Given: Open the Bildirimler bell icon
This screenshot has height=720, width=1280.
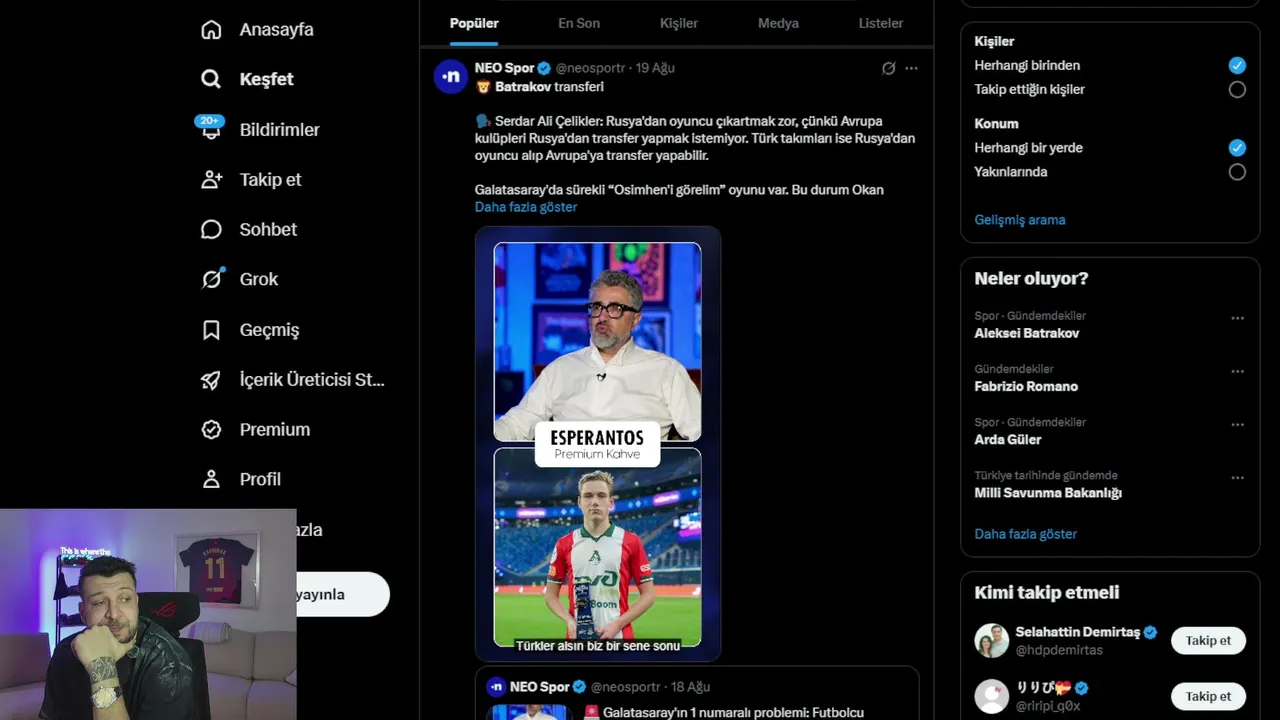Looking at the screenshot, I should (211, 129).
